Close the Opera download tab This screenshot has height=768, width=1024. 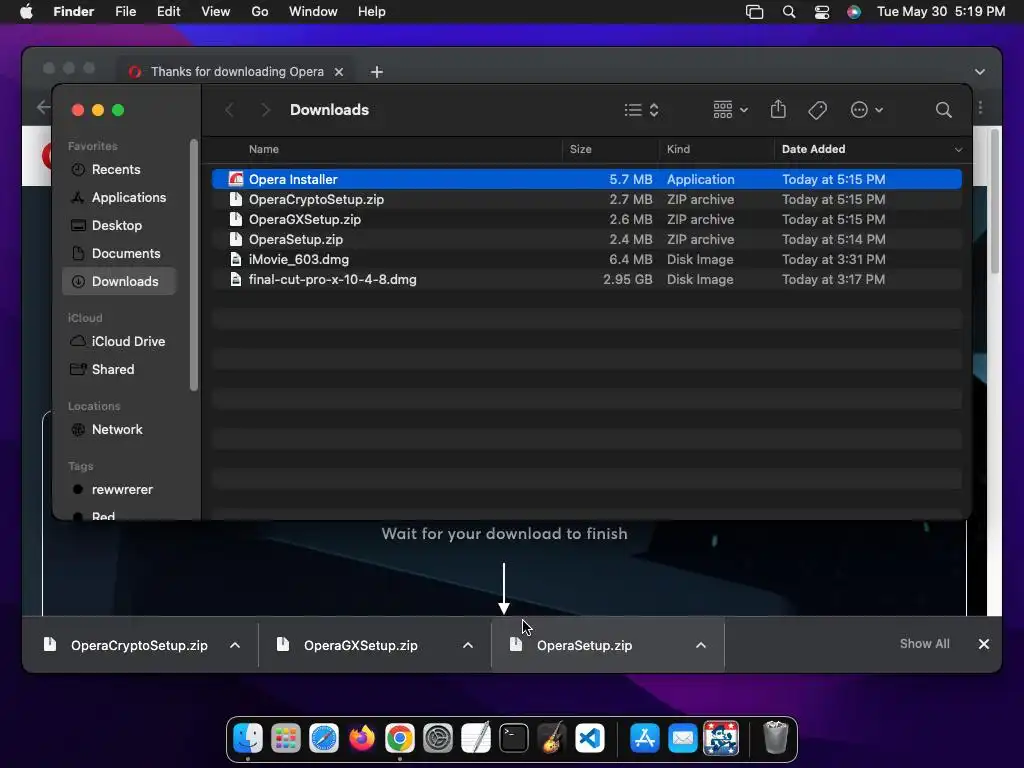[339, 72]
